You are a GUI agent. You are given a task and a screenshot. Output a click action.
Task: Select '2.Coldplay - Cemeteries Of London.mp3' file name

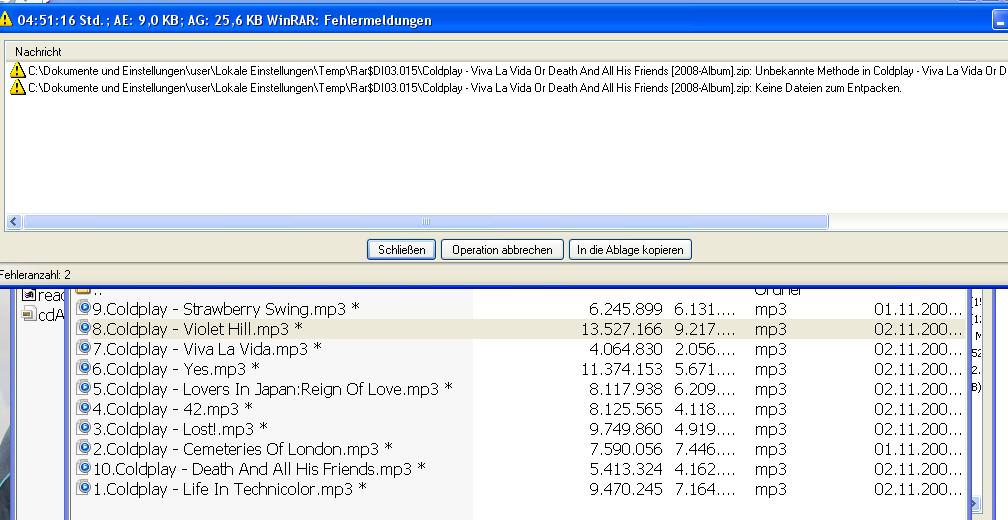click(242, 449)
